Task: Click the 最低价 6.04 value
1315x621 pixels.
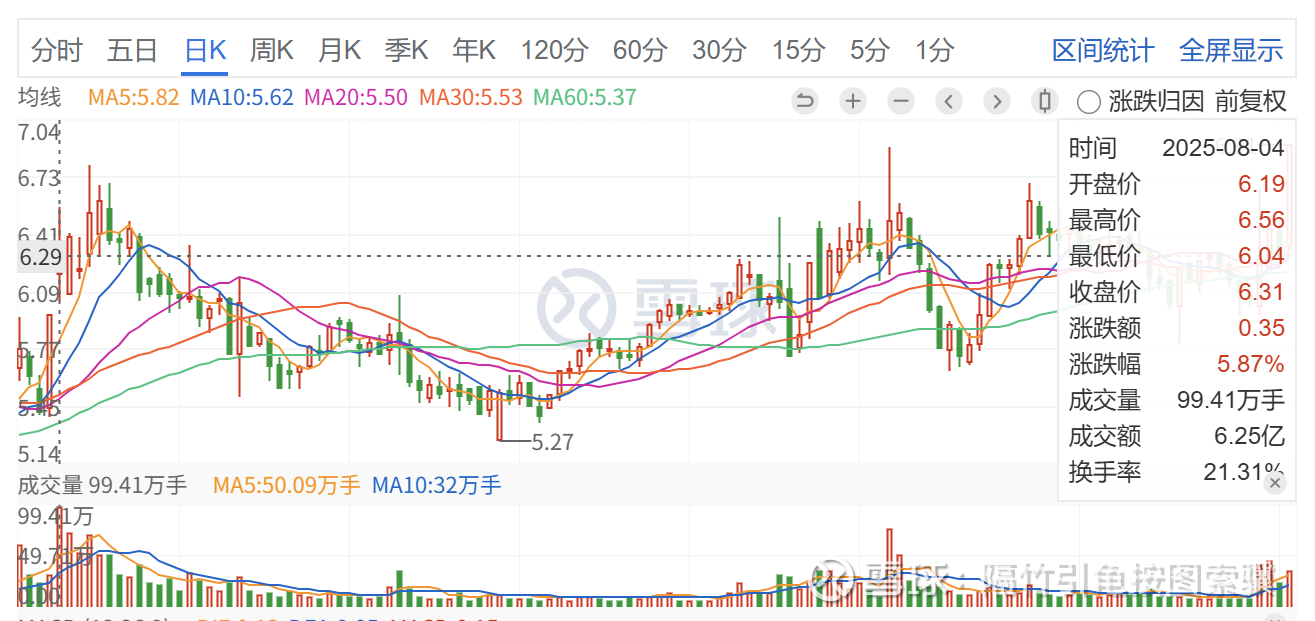Action: 1260,256
